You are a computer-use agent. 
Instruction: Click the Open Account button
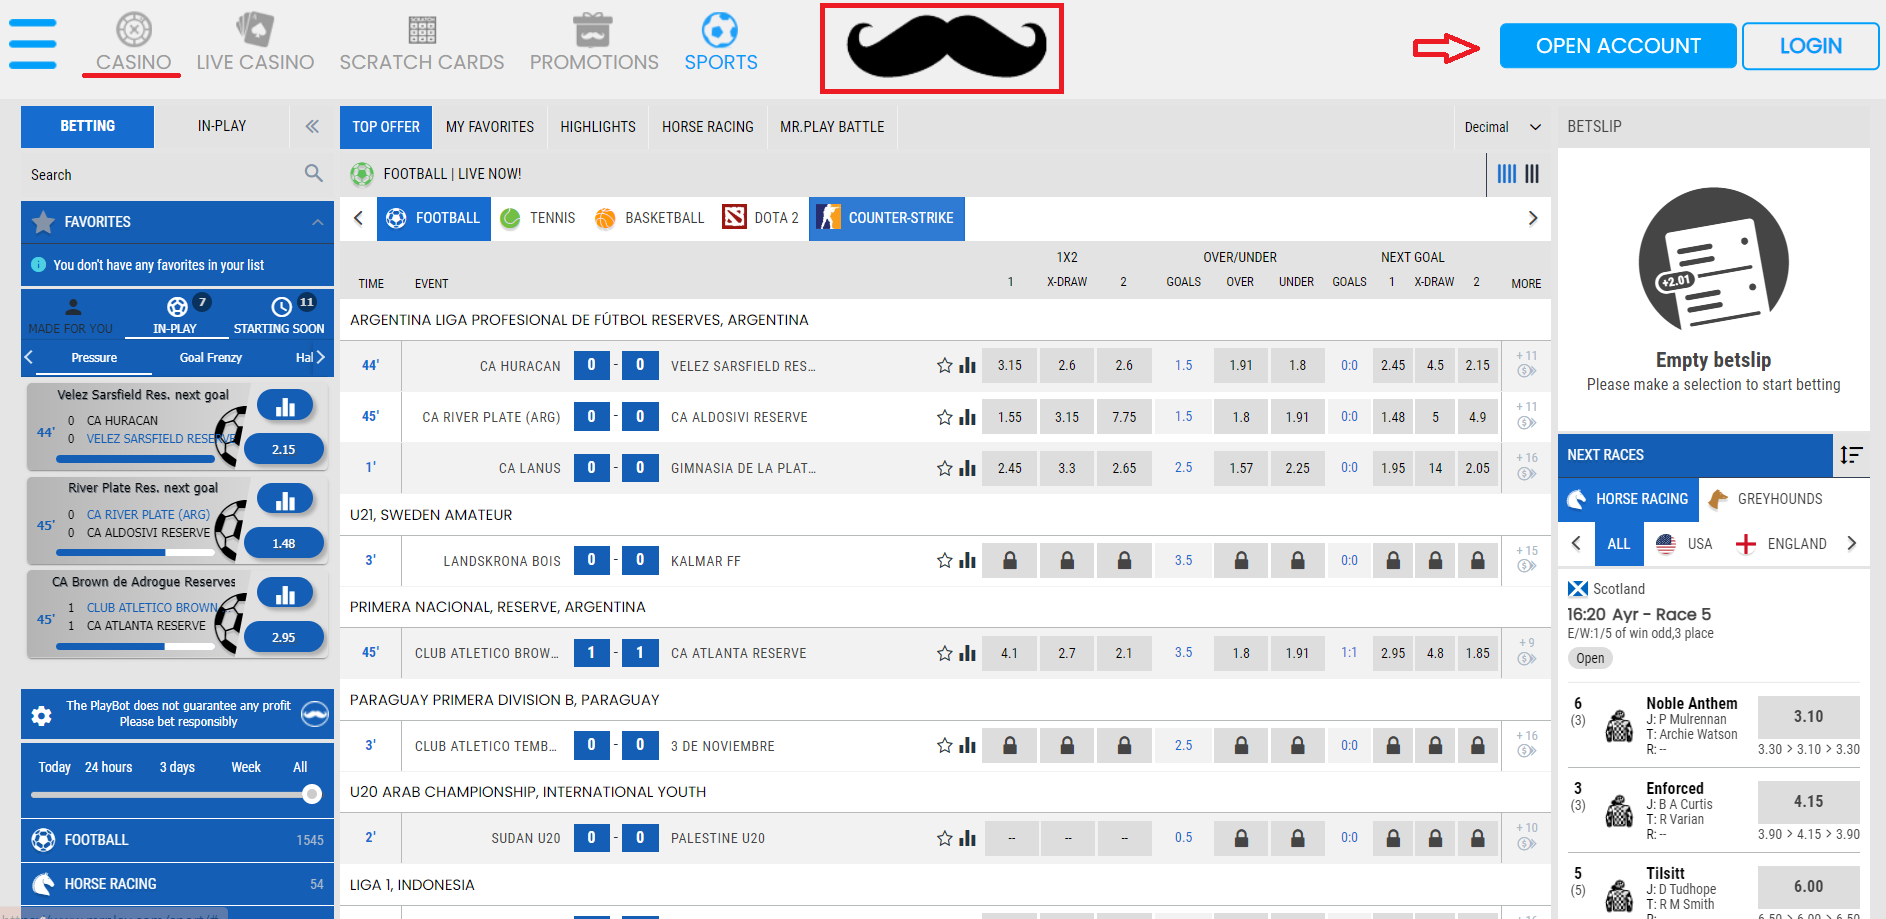click(1618, 46)
